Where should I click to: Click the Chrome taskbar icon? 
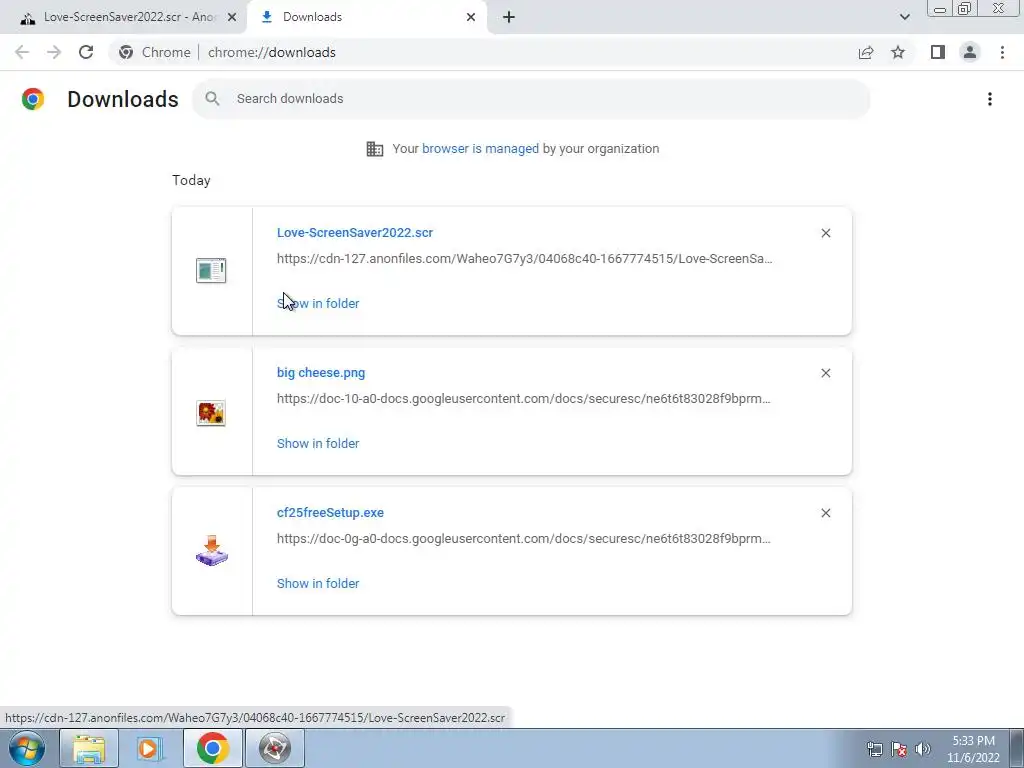(212, 748)
